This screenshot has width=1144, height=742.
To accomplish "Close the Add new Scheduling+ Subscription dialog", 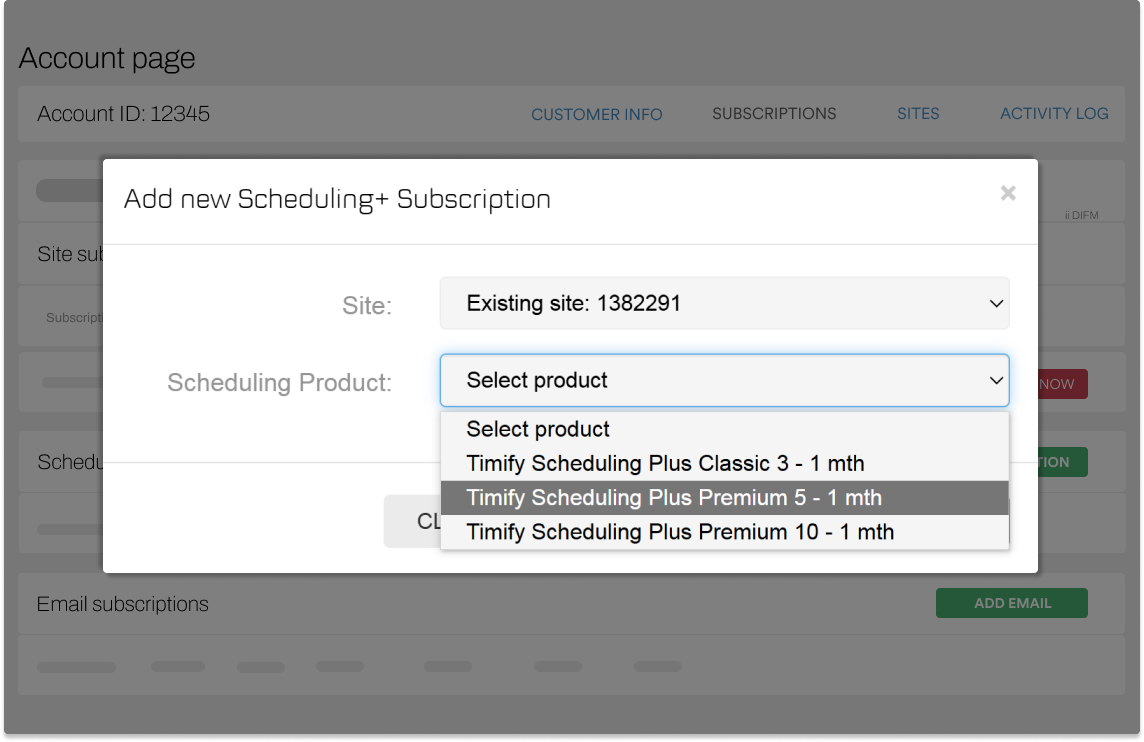I will [x=1008, y=193].
